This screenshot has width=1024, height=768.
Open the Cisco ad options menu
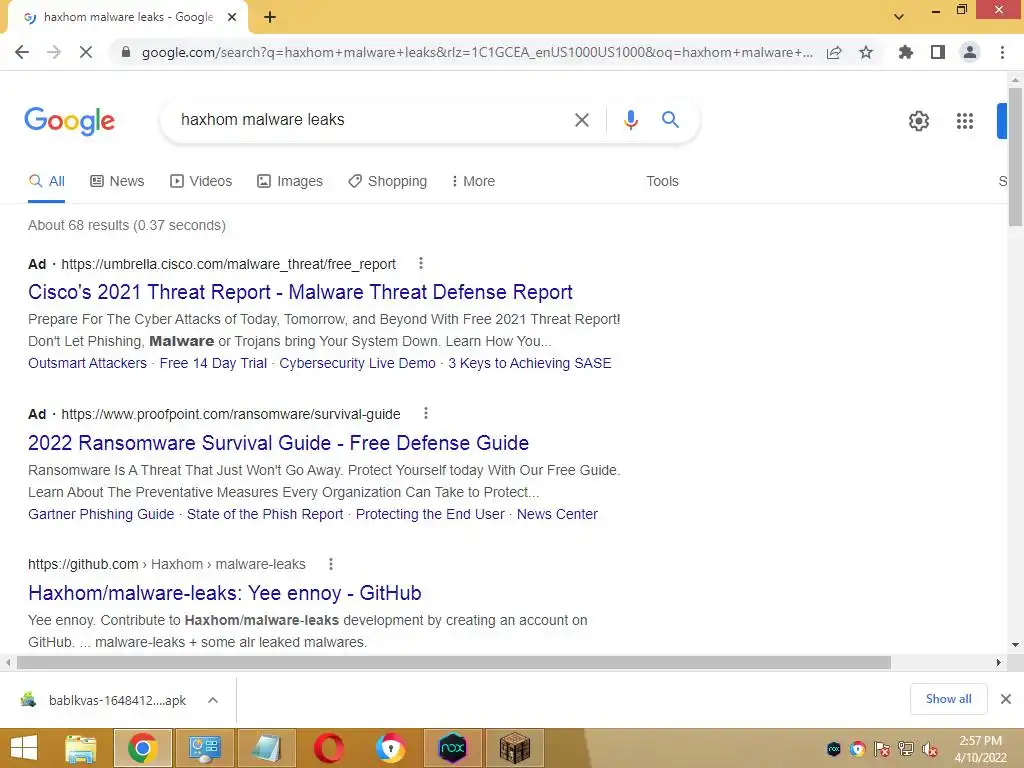(x=421, y=263)
